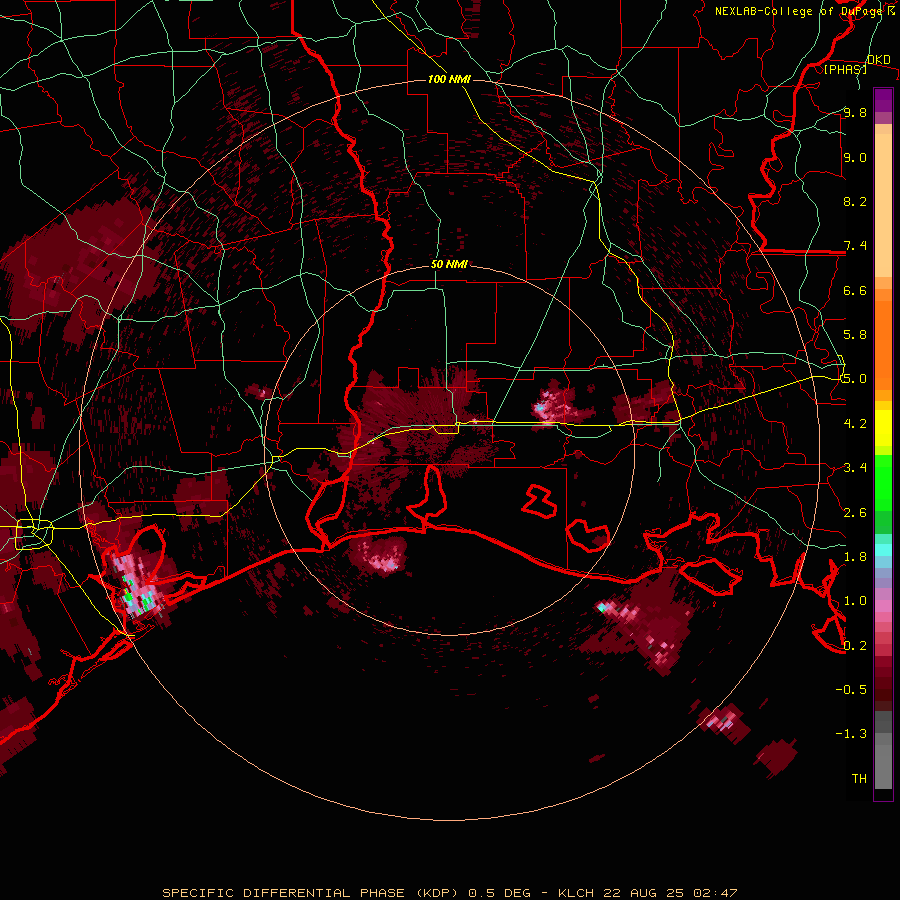Click the 9.8 value on the color scale

[x=855, y=112]
